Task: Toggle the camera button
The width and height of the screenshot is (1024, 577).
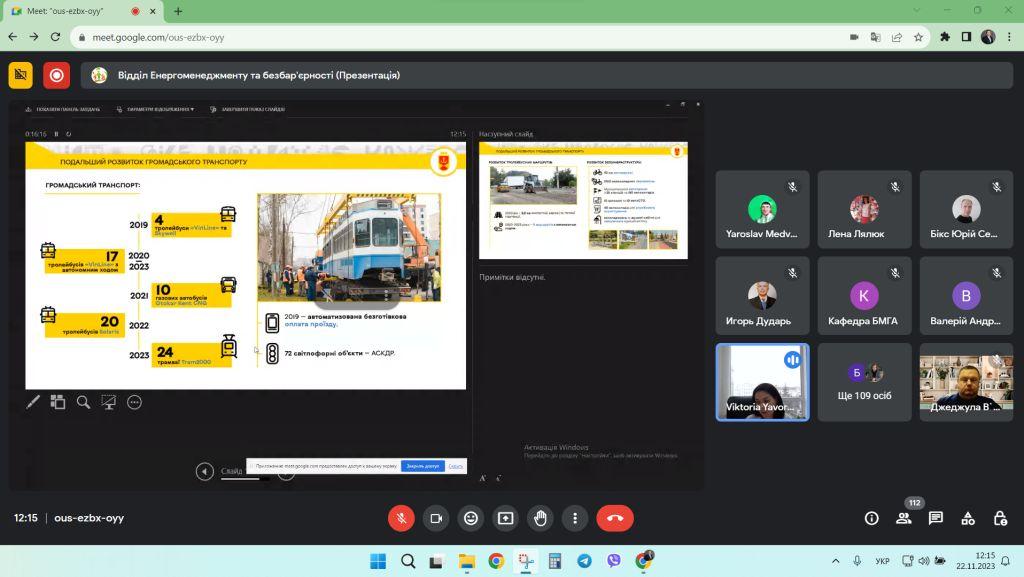Action: tap(436, 518)
